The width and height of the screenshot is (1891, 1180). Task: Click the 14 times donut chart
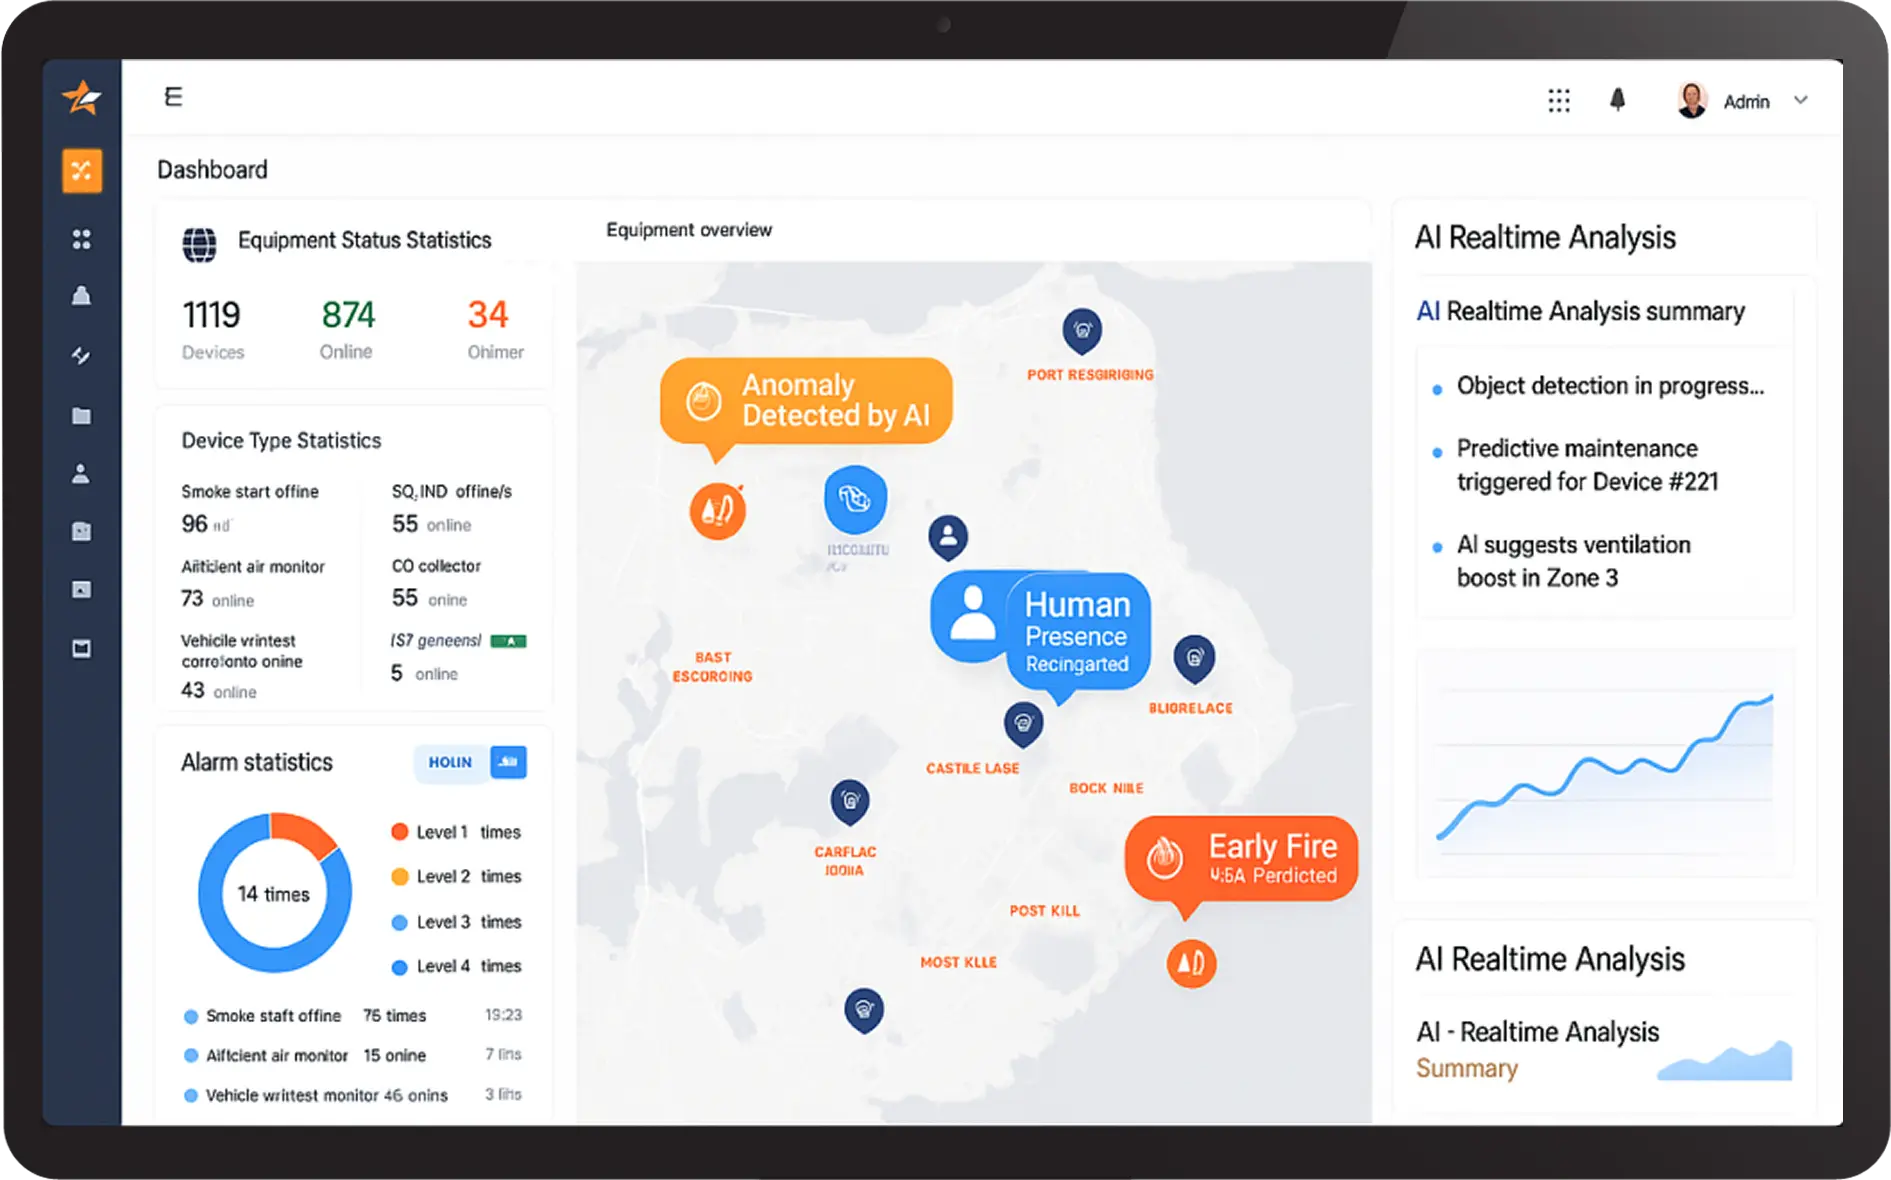(x=274, y=893)
